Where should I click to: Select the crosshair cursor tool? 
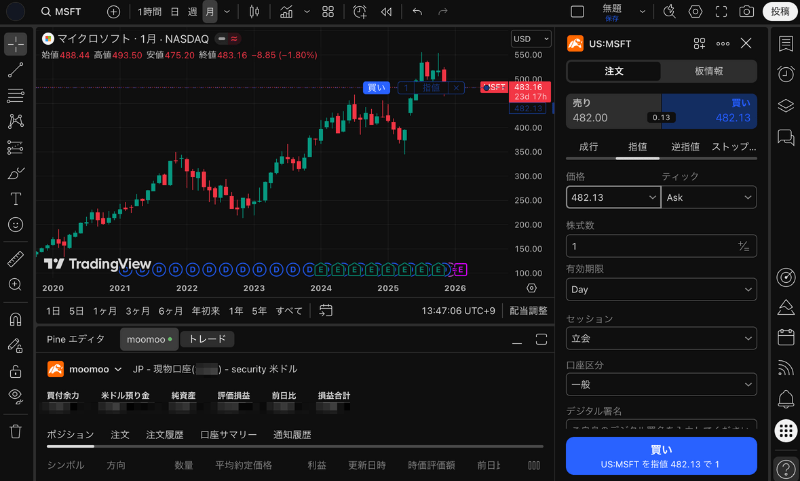[16, 44]
